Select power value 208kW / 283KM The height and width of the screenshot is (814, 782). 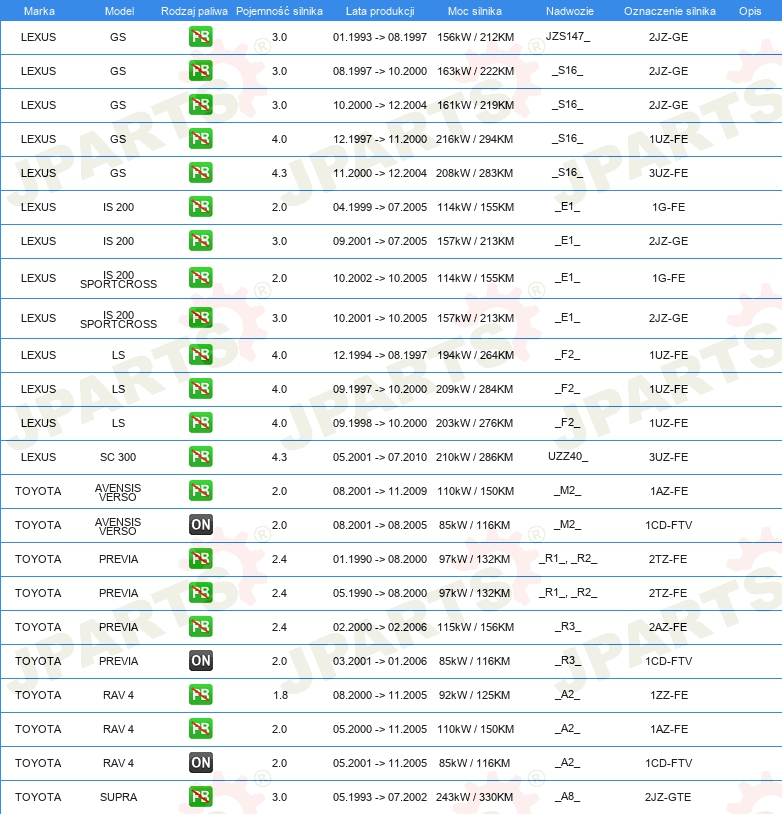pyautogui.click(x=474, y=173)
